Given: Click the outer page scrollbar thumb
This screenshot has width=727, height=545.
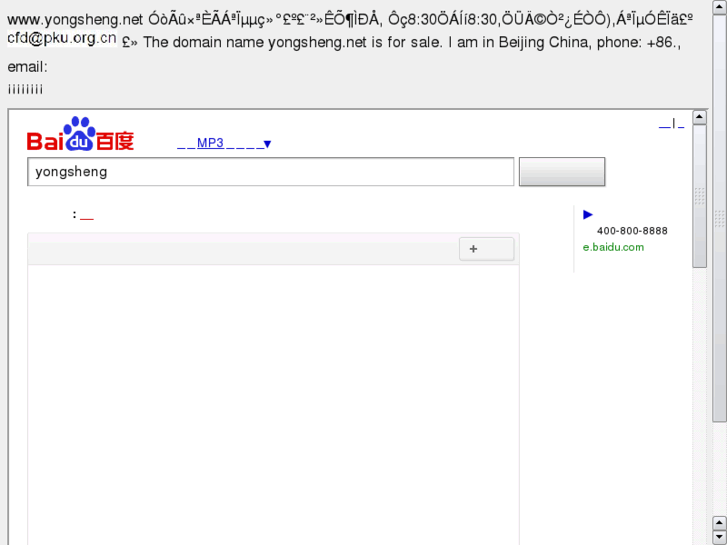Looking at the screenshot, I should (x=719, y=218).
